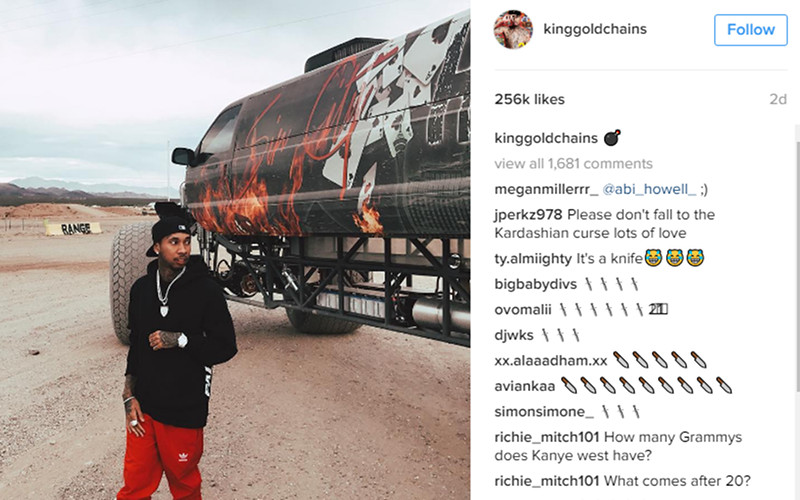
Task: Open meganmillerrr_ commenter profile
Action: tap(546, 189)
